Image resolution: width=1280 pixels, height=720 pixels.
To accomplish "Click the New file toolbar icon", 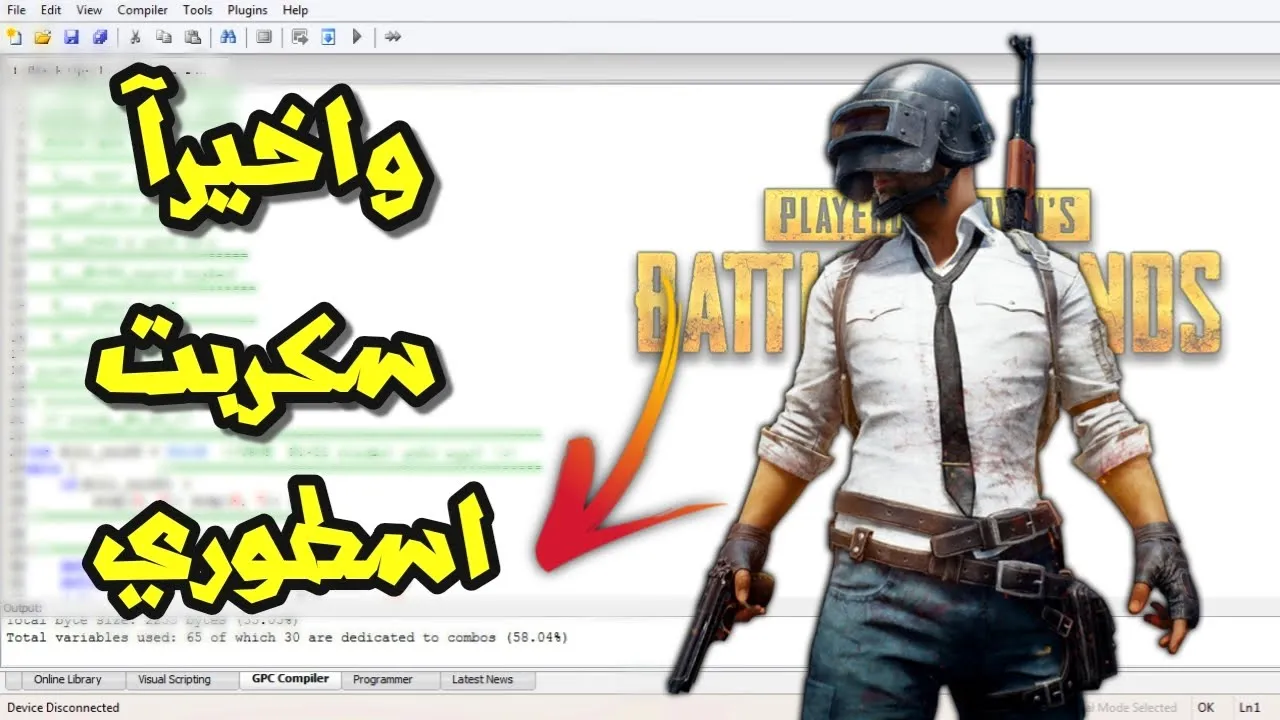I will [14, 37].
